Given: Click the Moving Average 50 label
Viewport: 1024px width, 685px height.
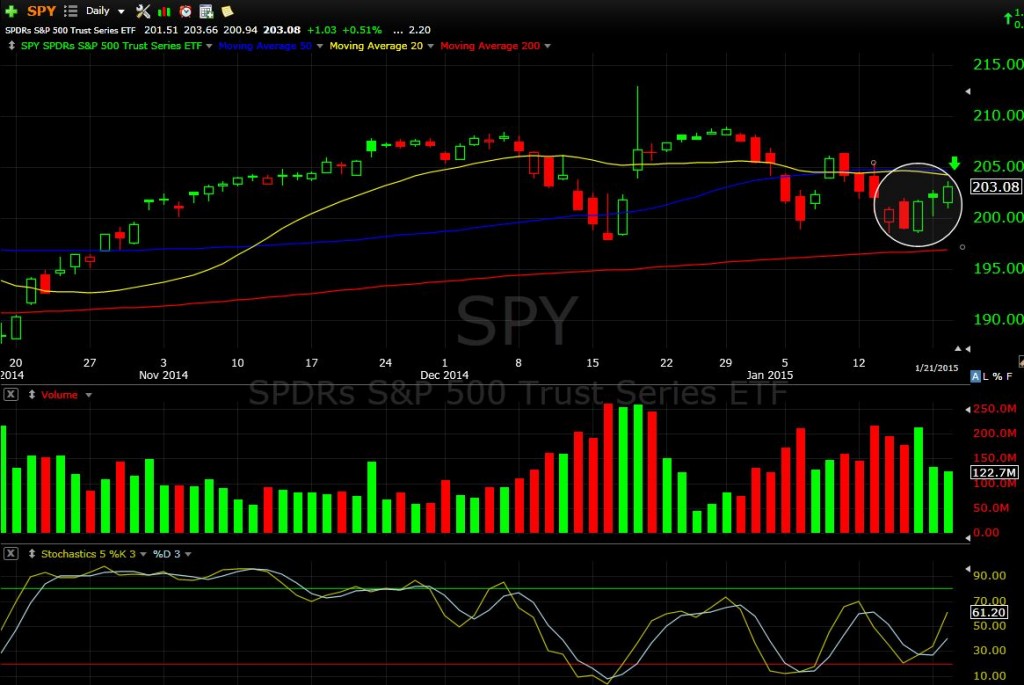Looking at the screenshot, I should (x=264, y=46).
